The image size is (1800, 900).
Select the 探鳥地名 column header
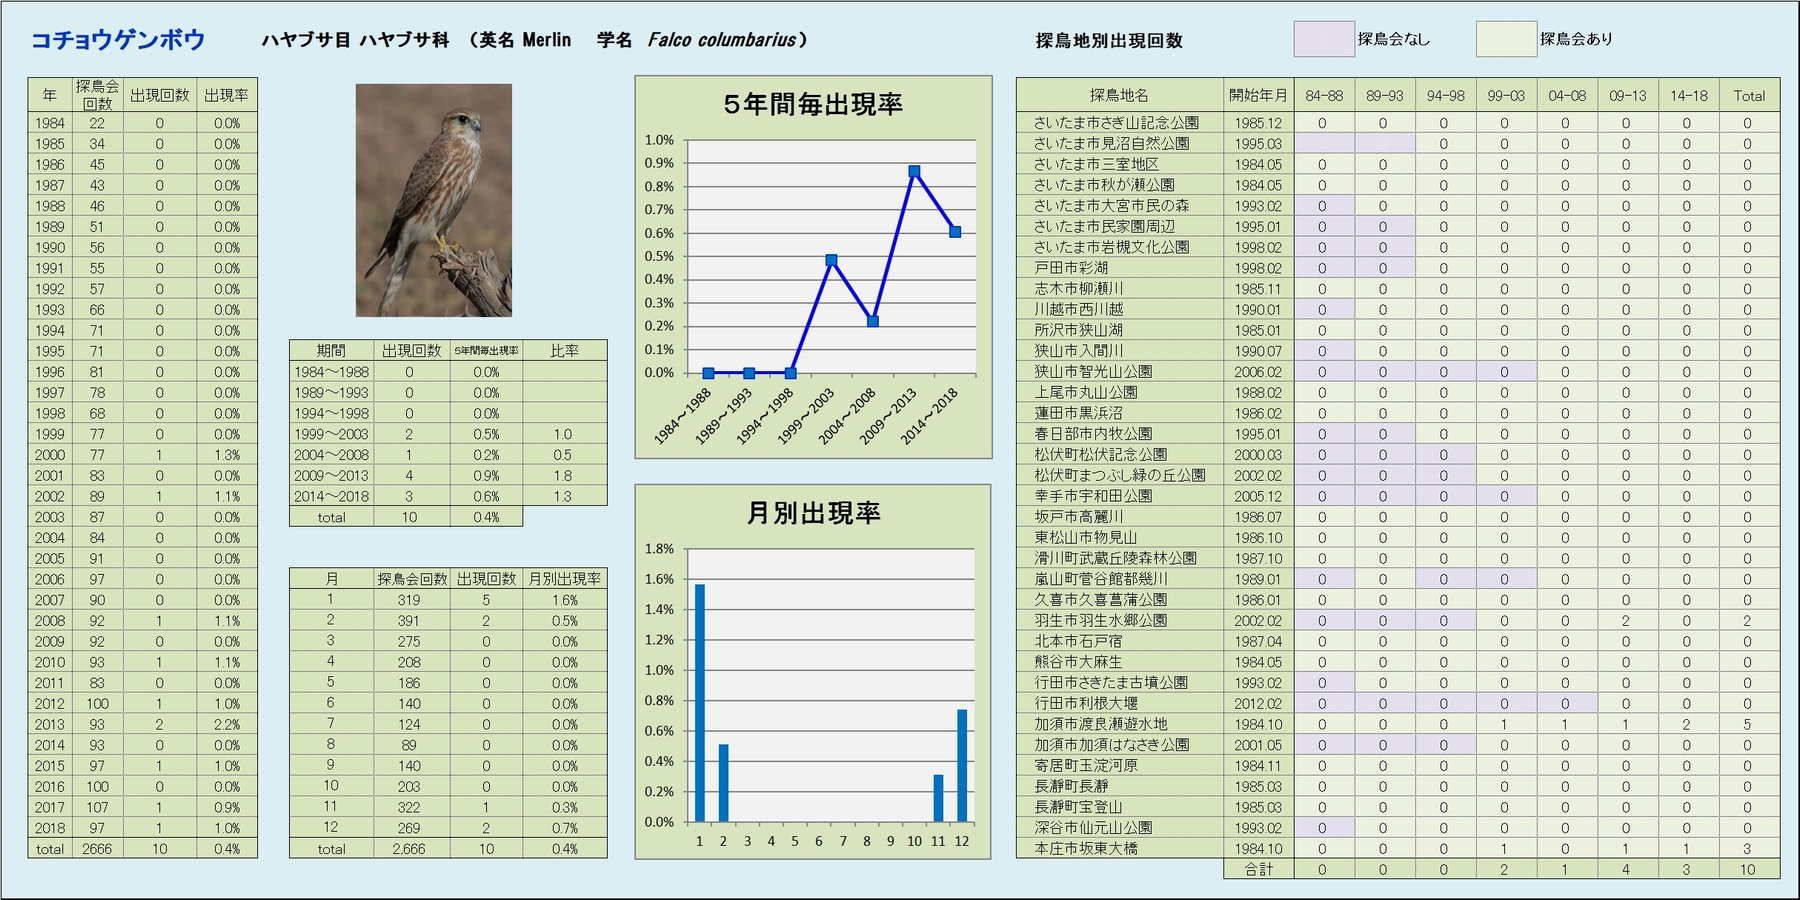[1119, 96]
